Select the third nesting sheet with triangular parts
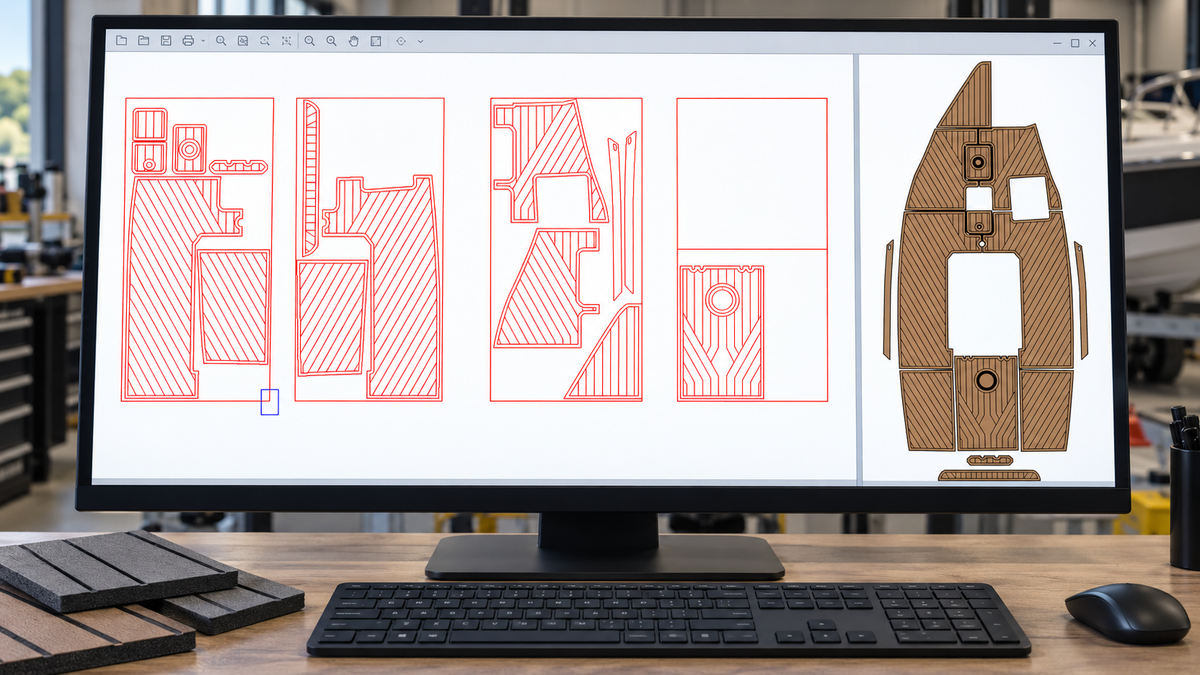 coord(566,249)
